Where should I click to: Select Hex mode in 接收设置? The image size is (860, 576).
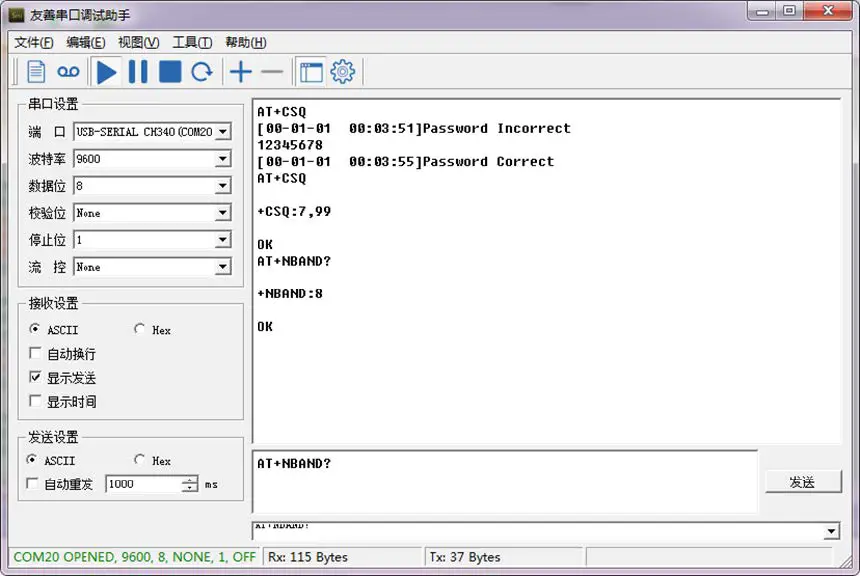140,330
